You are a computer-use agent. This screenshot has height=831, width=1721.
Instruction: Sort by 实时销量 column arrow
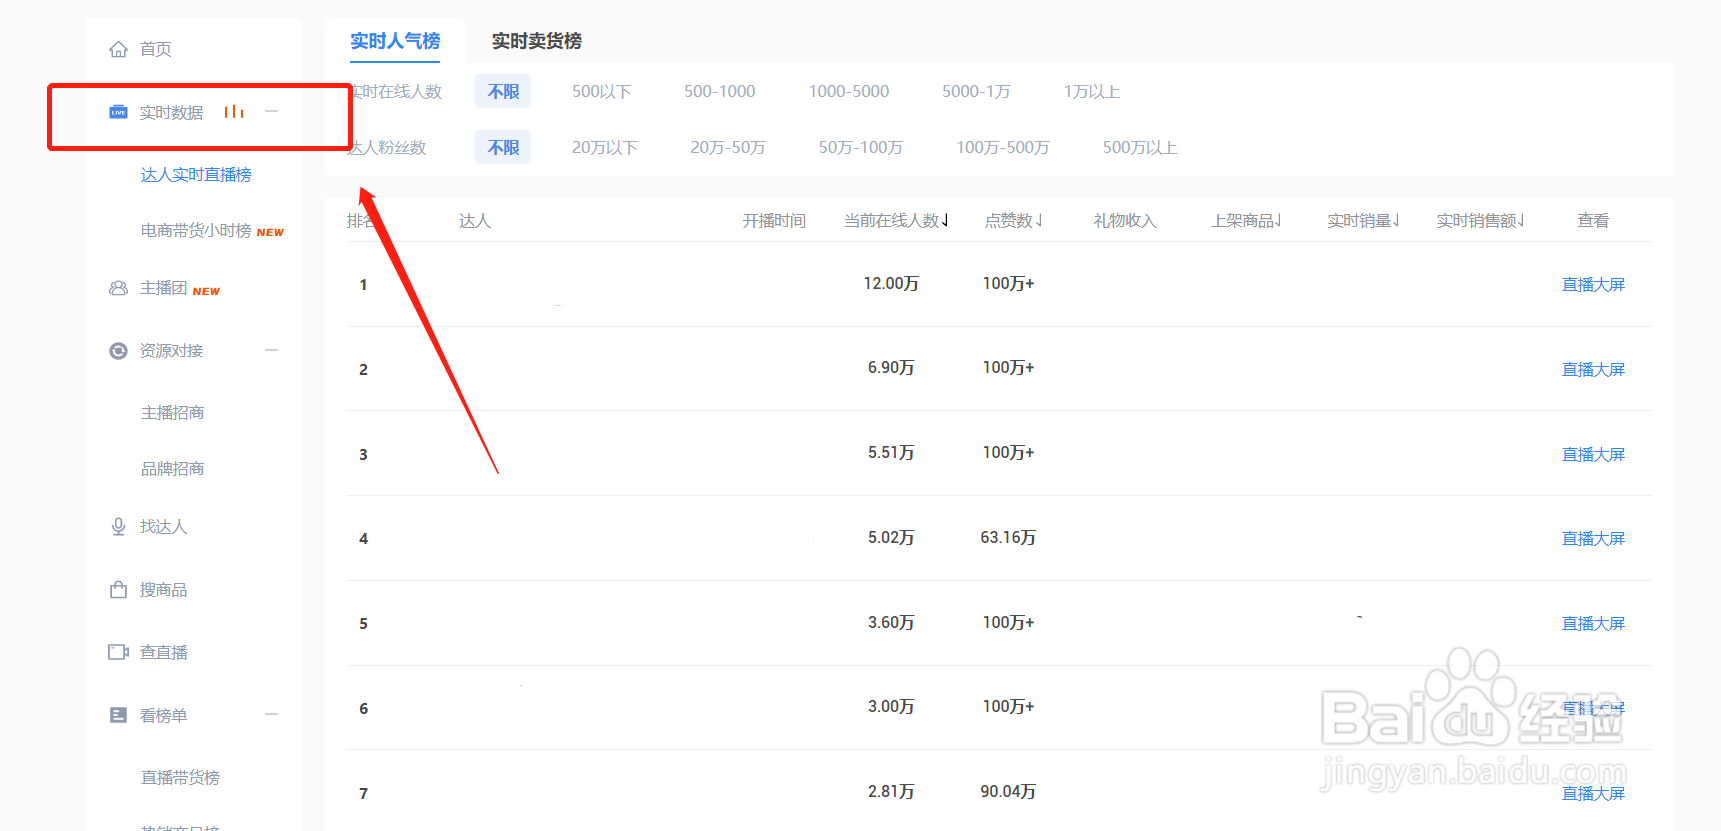coord(1396,220)
